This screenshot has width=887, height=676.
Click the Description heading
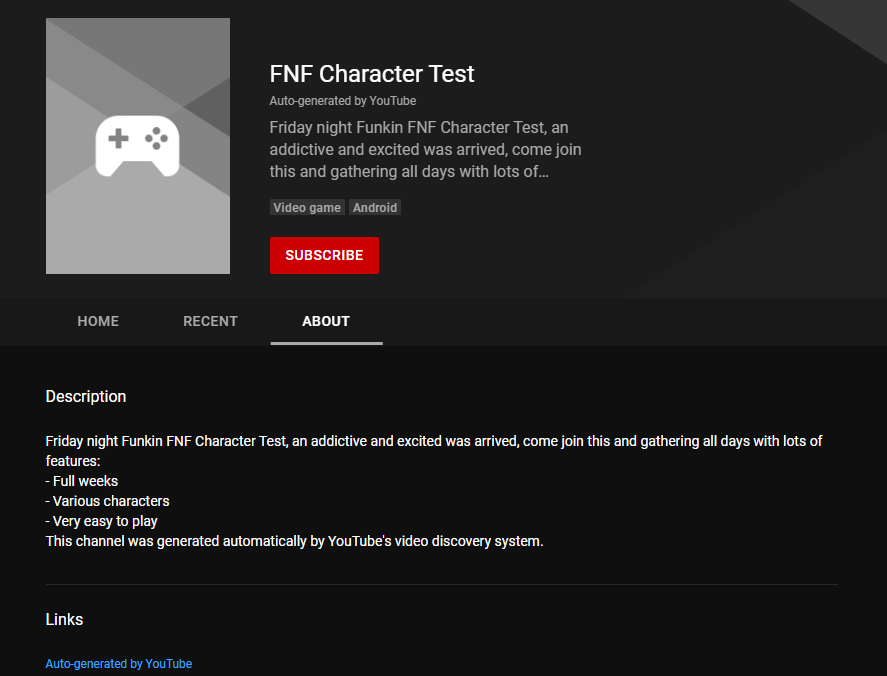[x=86, y=396]
